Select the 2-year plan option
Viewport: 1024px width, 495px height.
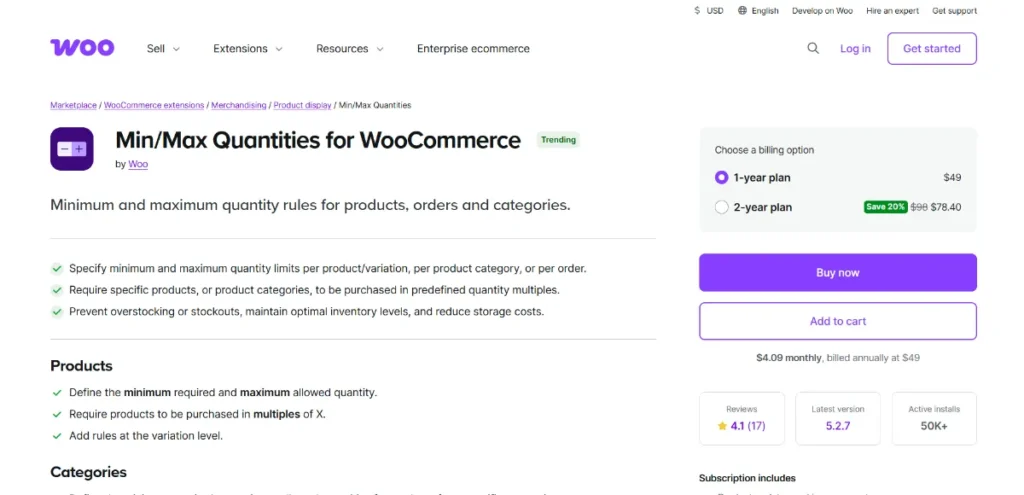722,207
